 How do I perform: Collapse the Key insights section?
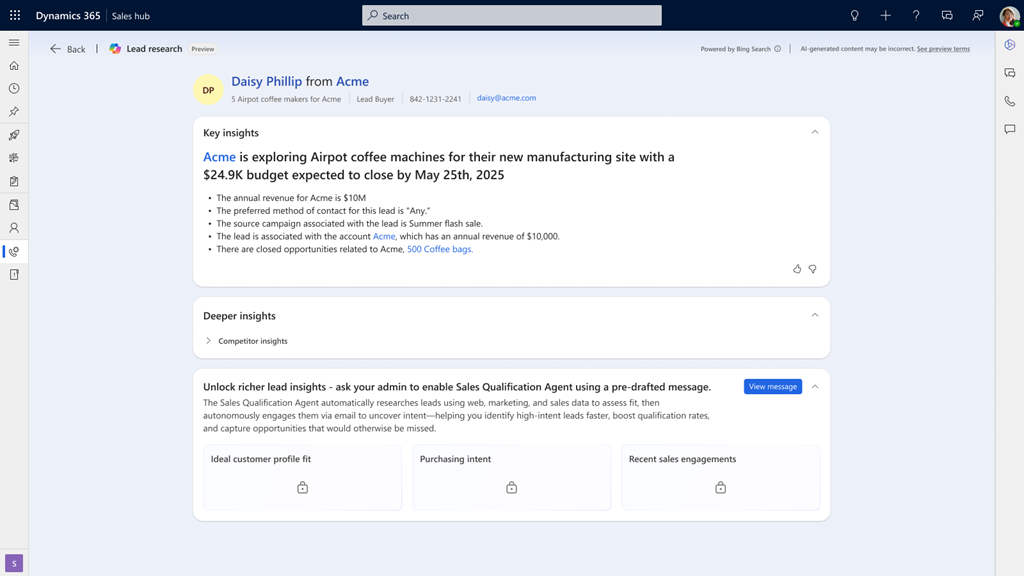pyautogui.click(x=813, y=132)
